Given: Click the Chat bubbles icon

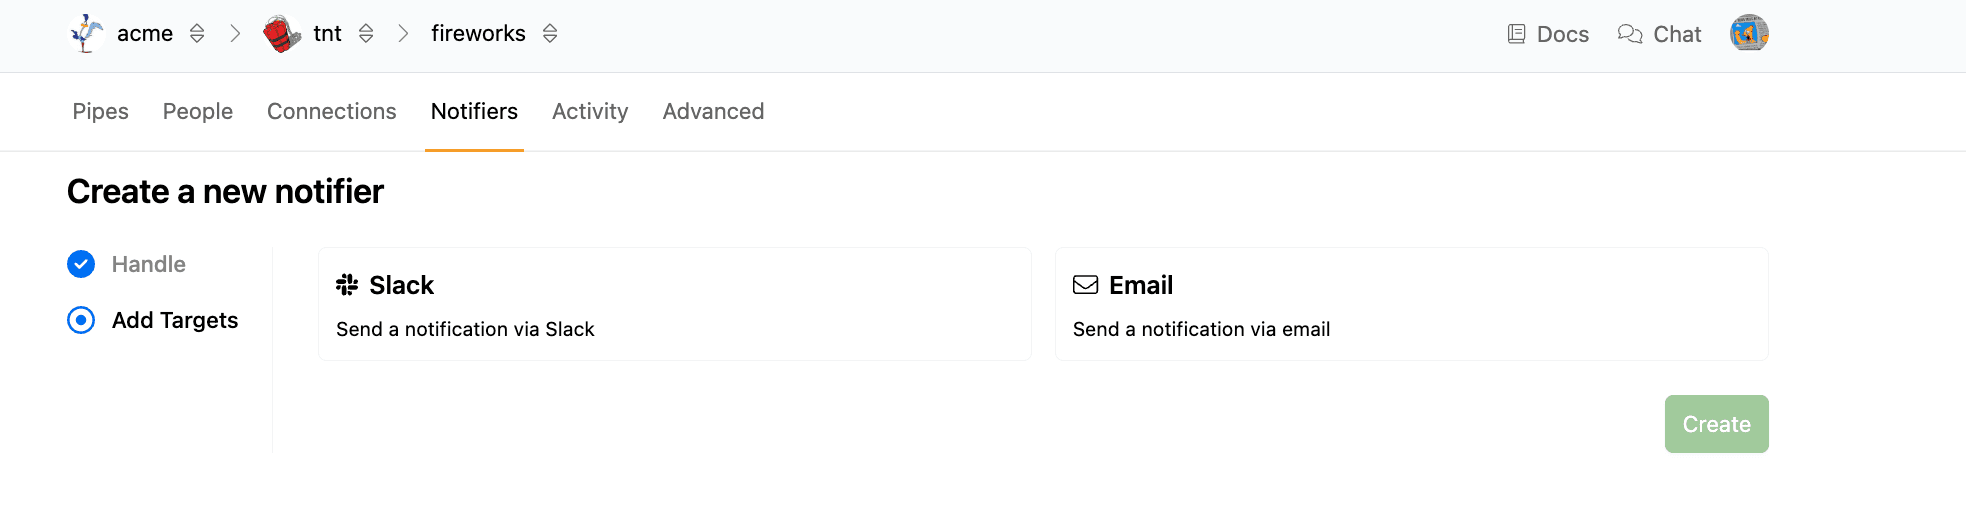Looking at the screenshot, I should [x=1630, y=34].
